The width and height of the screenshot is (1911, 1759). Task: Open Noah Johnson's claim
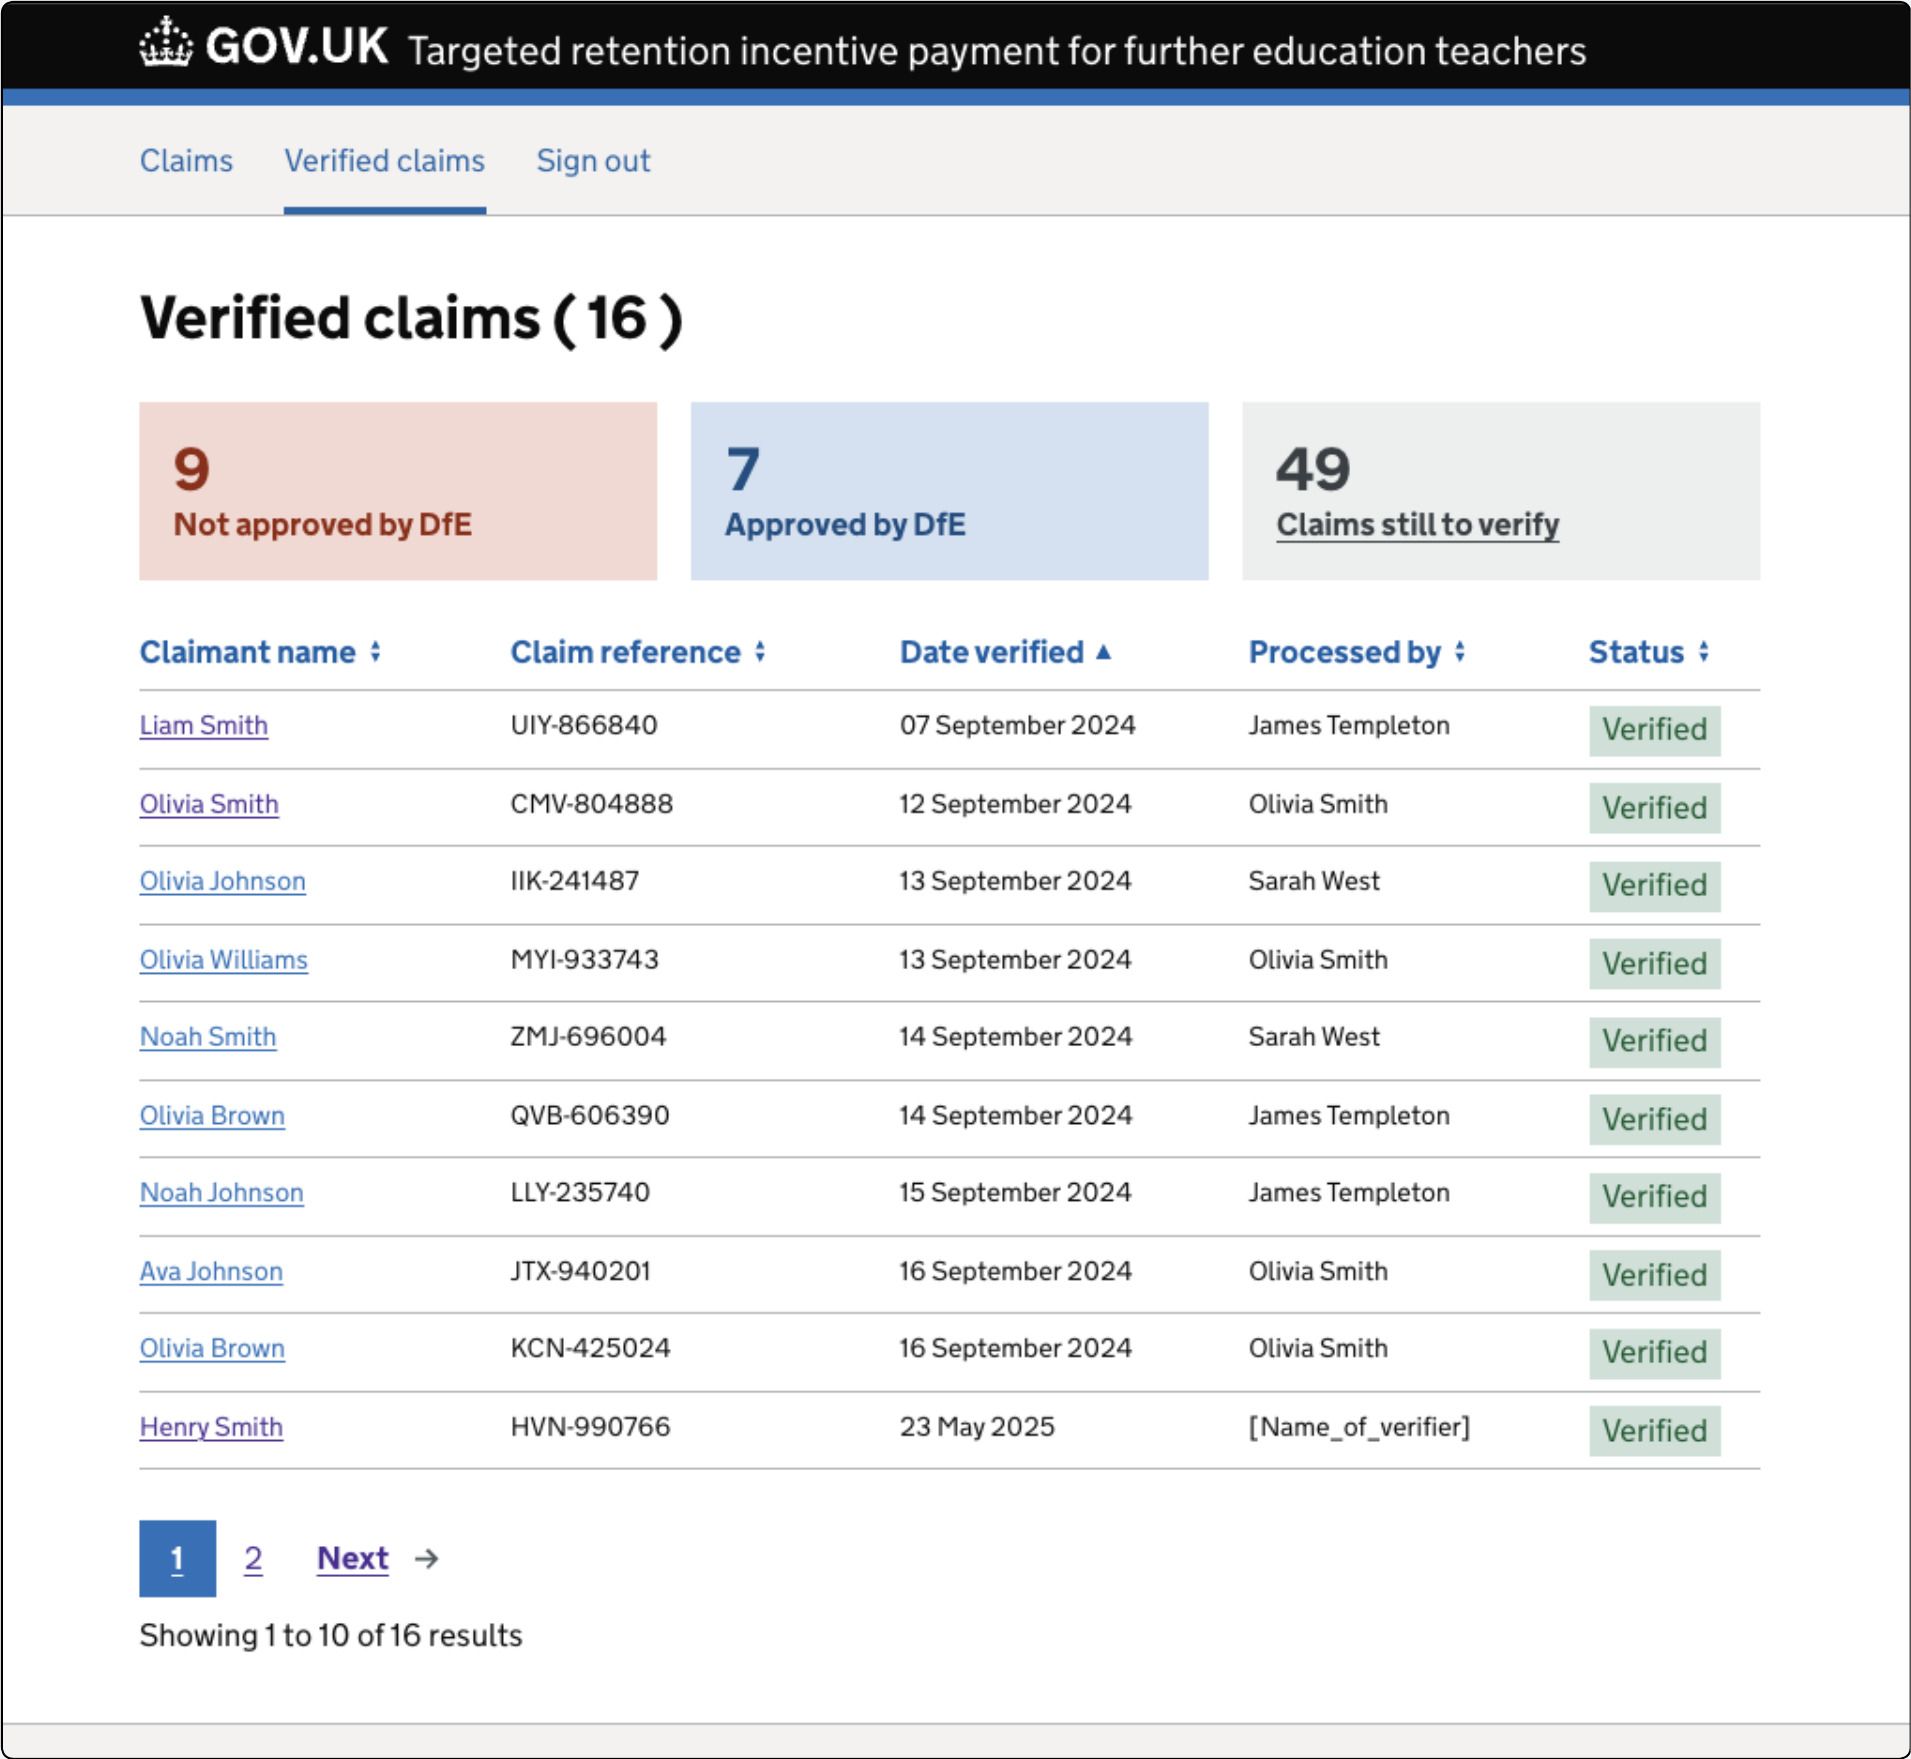[222, 1192]
